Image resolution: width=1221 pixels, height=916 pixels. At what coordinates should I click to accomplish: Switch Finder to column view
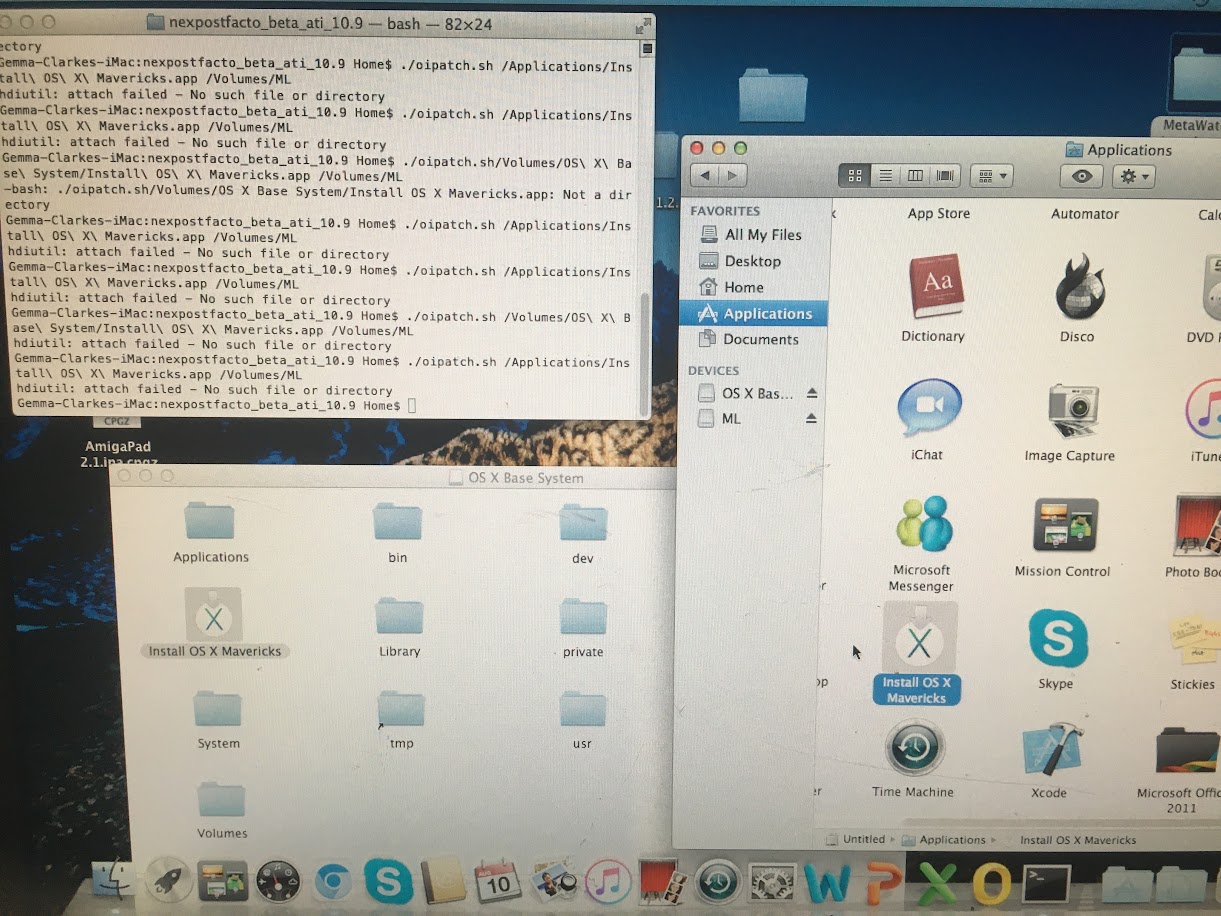click(915, 176)
